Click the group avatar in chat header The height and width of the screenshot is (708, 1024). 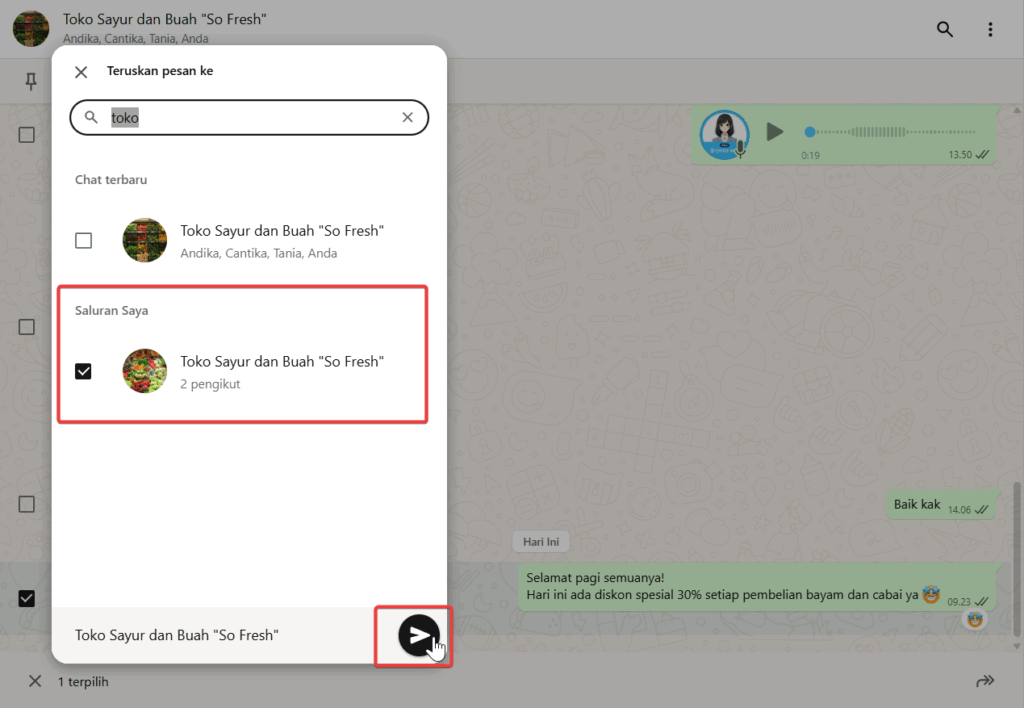tap(31, 29)
